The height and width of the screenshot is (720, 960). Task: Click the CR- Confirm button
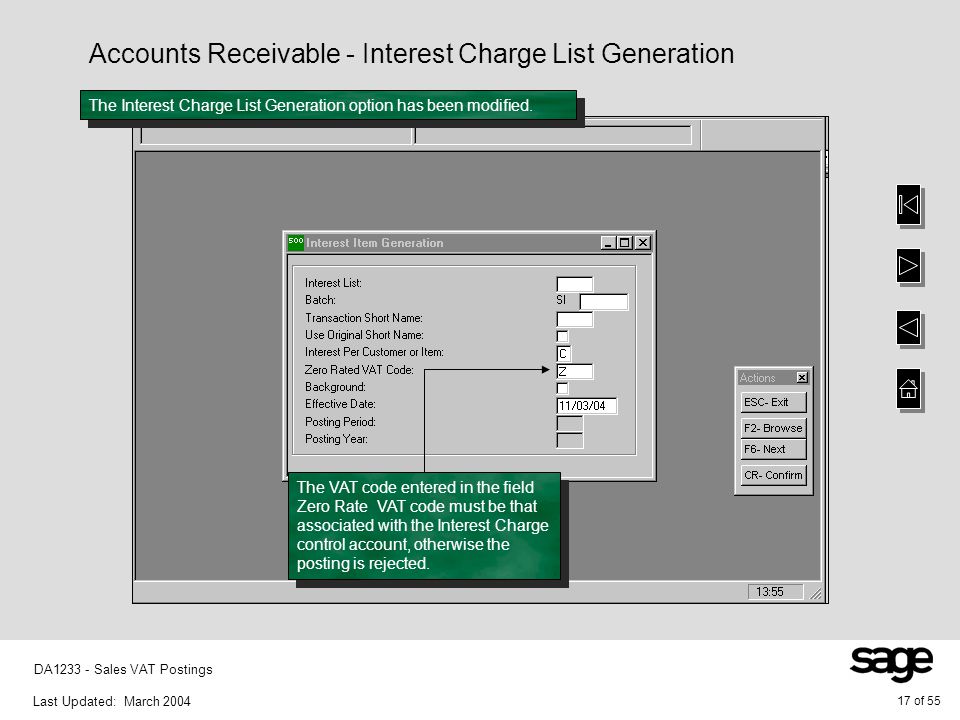773,475
